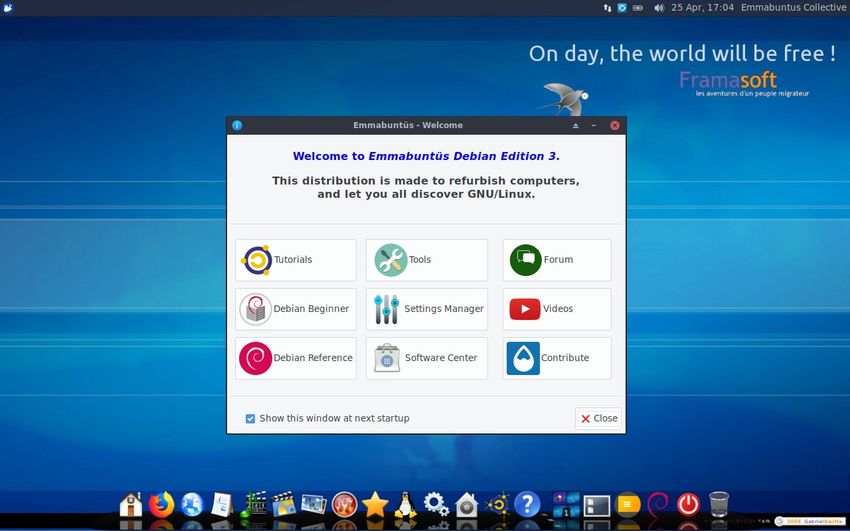This screenshot has height=531, width=850.
Task: Open the blue globe internet dock icon
Action: [192, 504]
